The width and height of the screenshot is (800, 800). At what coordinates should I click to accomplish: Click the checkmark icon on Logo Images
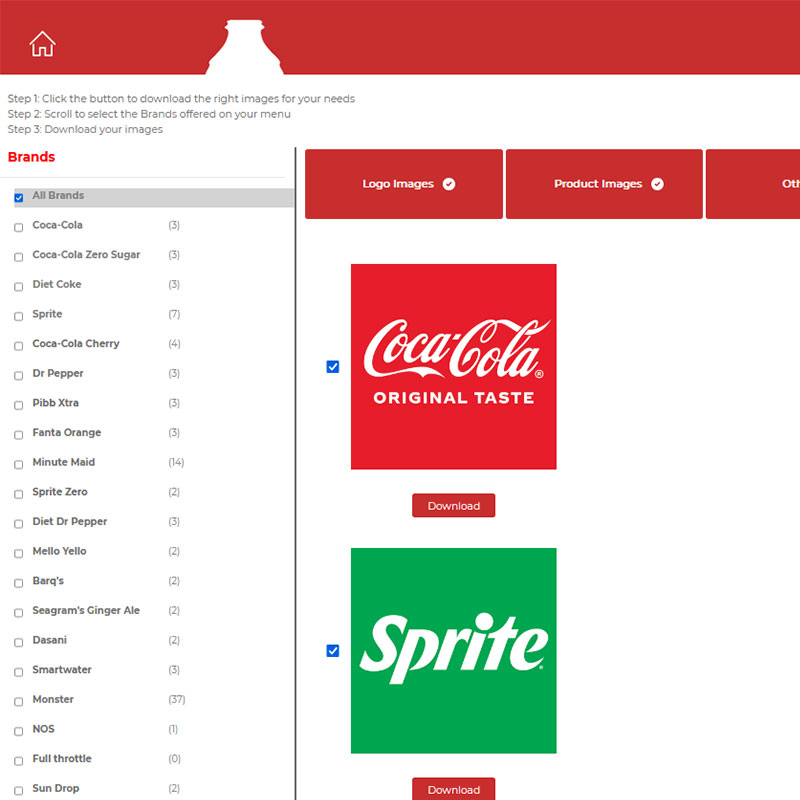pos(449,184)
